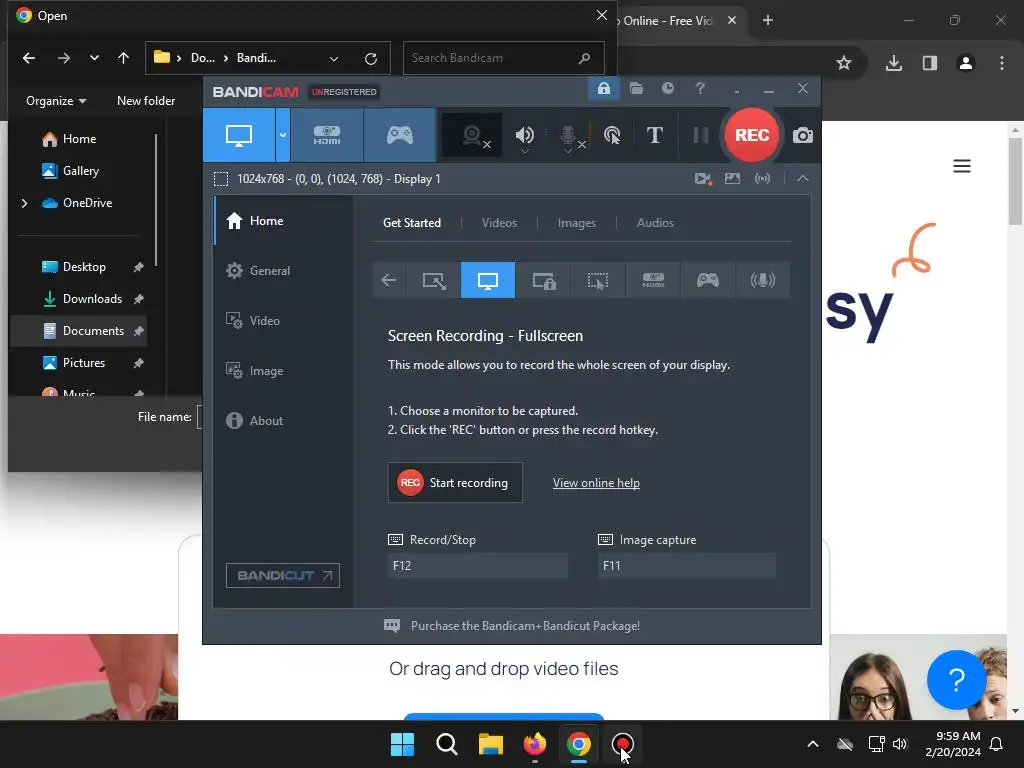Select around mouse mode icon
Viewport: 1024px width, 768px height.
[598, 280]
